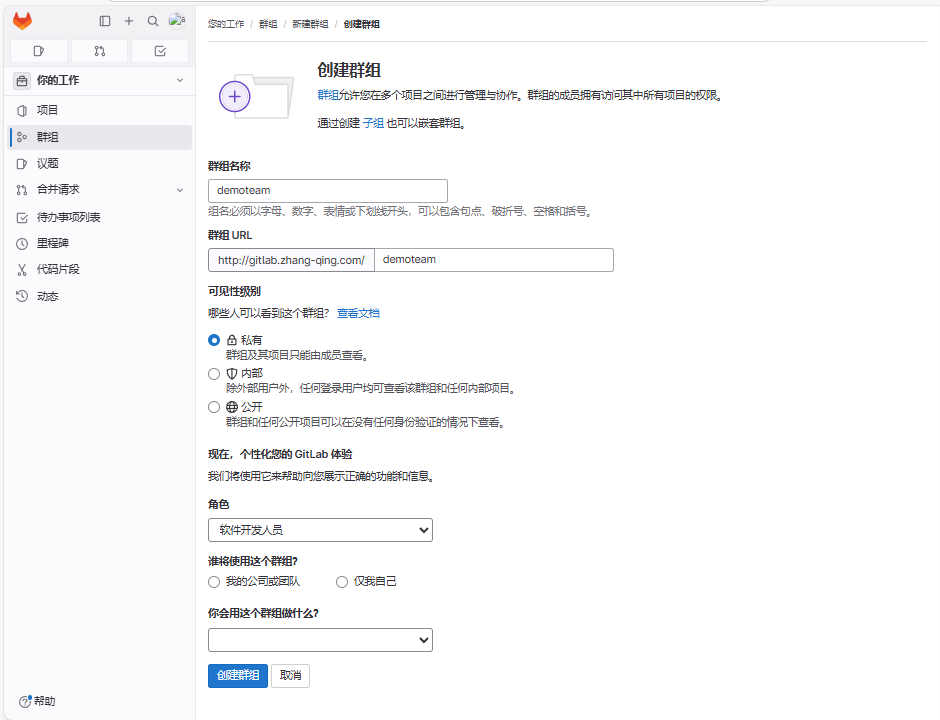Click the 帮助 button at bottom
Screen dimensions: 940x720
(x=37, y=701)
